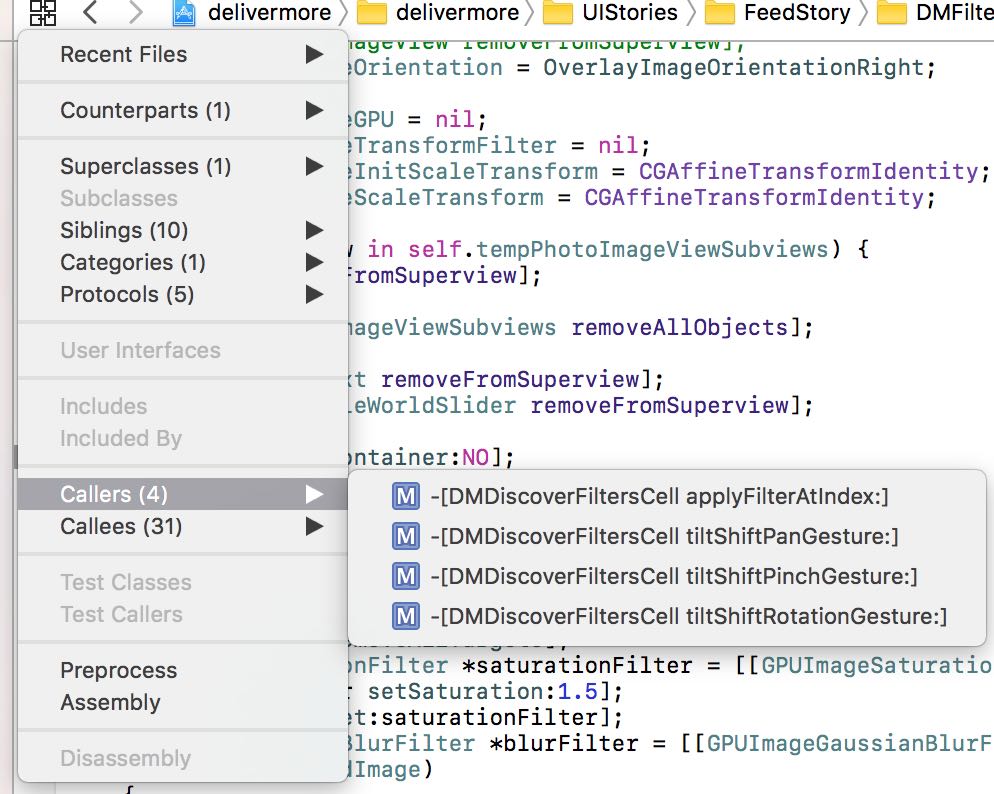Click method icon beside applyFilterAtIndex caller
This screenshot has width=994, height=794.
pos(406,497)
